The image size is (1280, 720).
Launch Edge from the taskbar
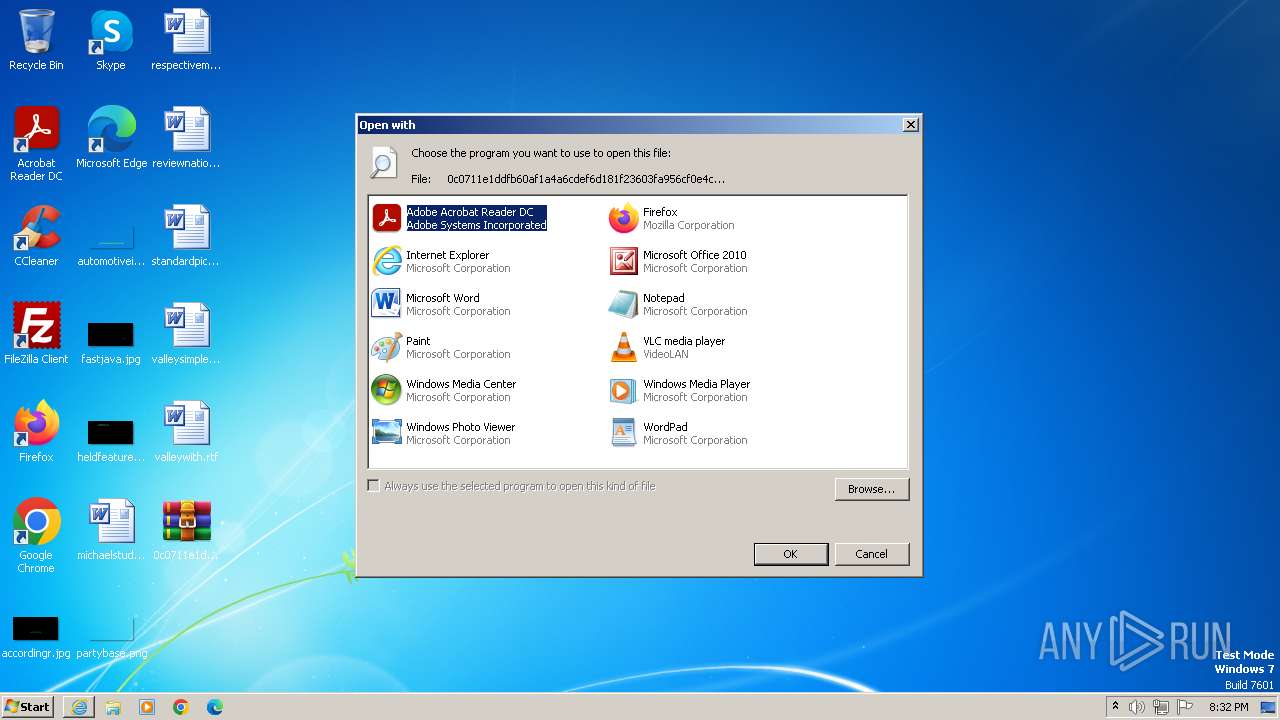click(215, 707)
